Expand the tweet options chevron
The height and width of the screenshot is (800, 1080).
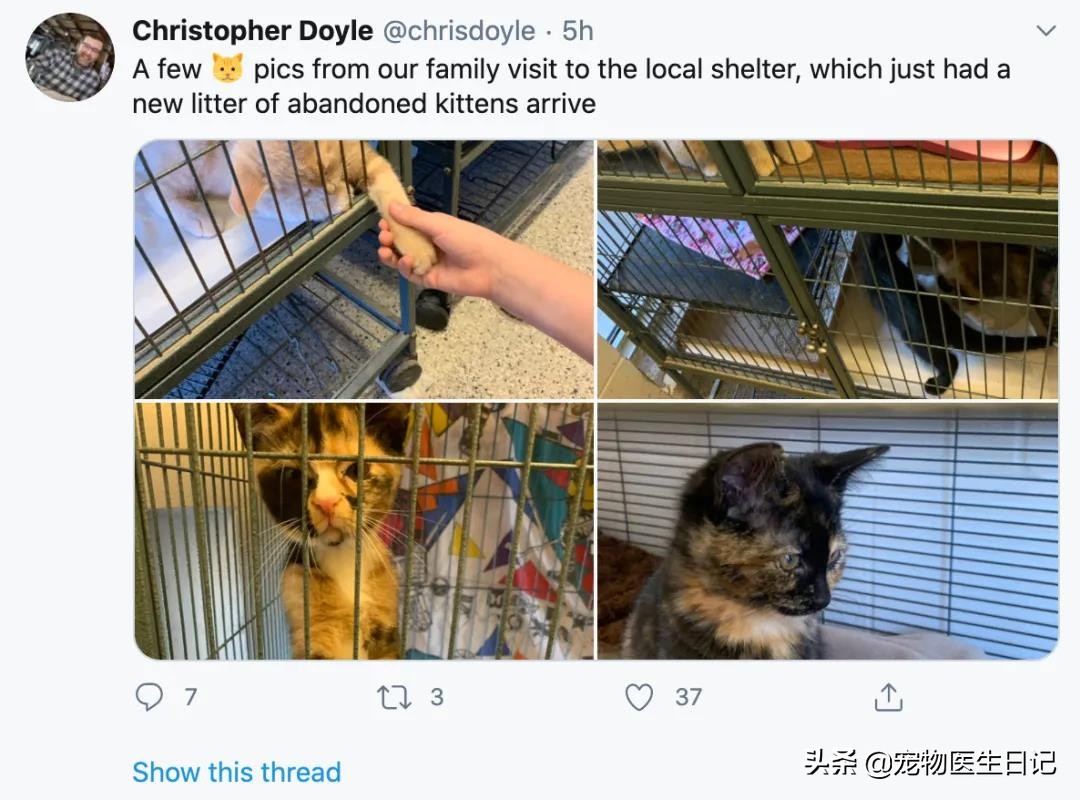(x=1046, y=30)
